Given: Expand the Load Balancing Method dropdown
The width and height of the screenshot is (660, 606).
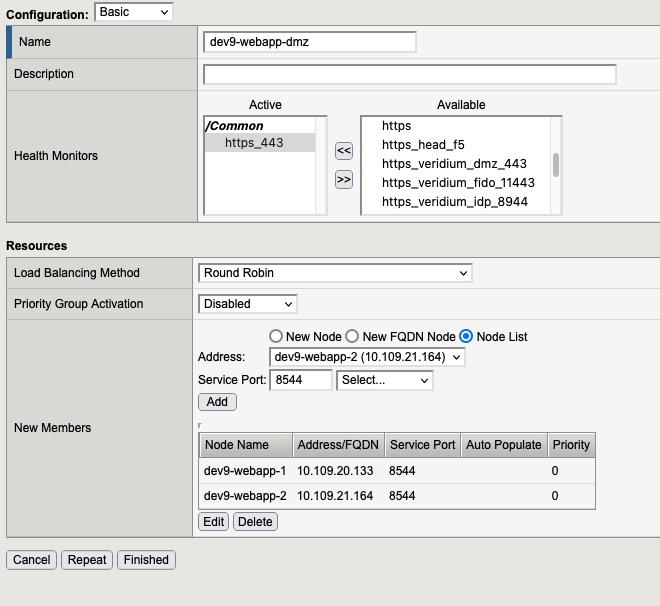Looking at the screenshot, I should [x=335, y=273].
